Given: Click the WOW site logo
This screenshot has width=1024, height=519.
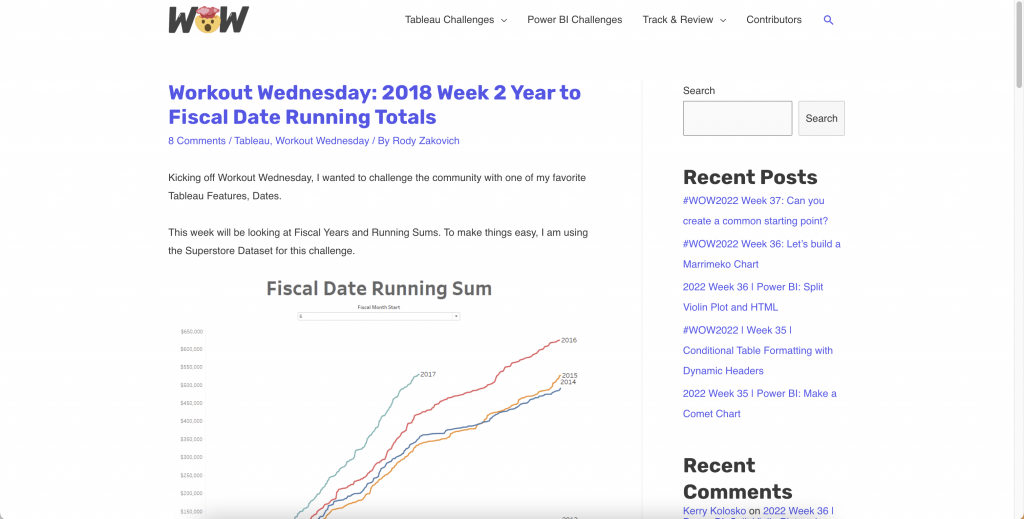Looking at the screenshot, I should click(x=208, y=19).
